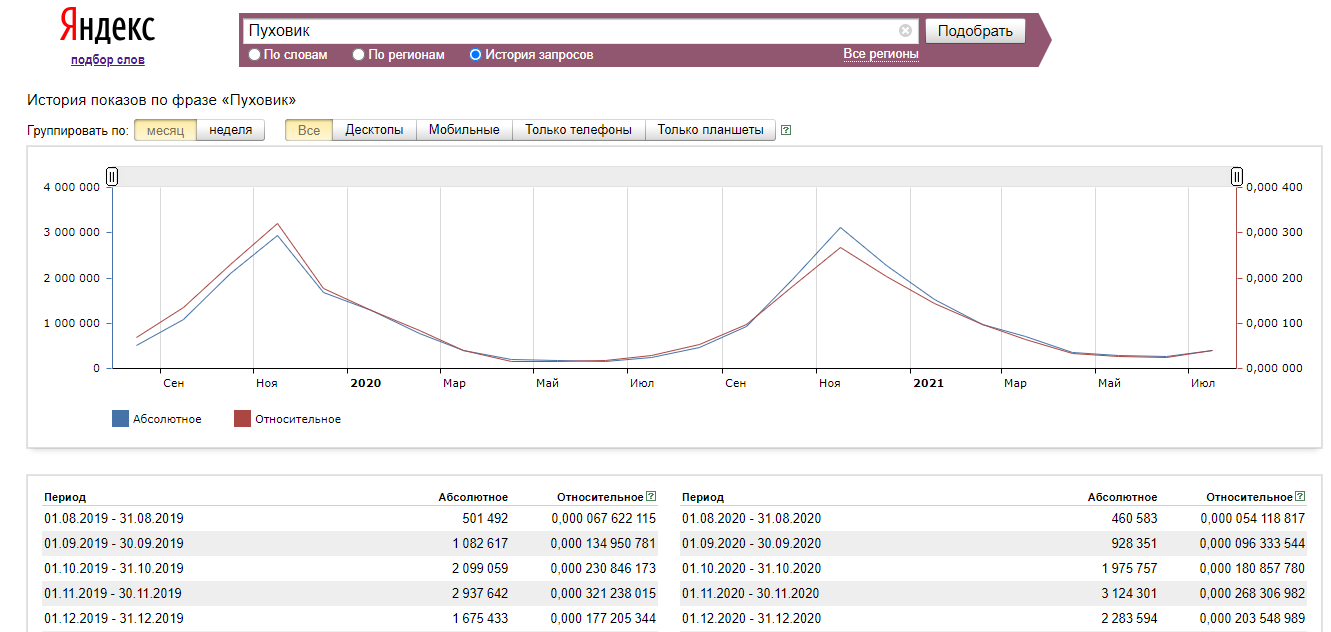Click the left chart range slider handle
Screen dimensions: 1331x632
(x=112, y=177)
